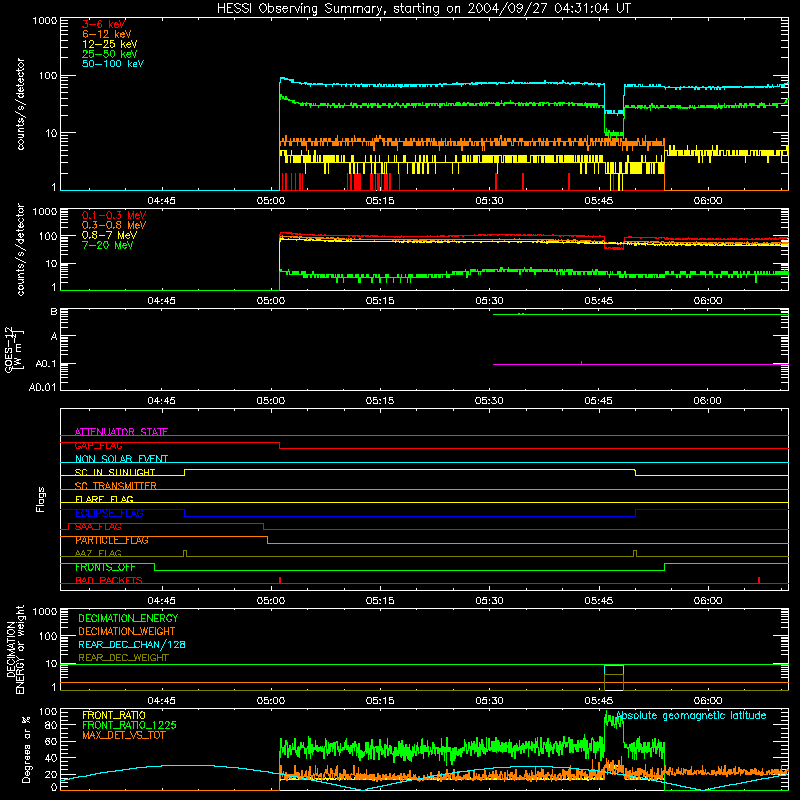800x800 pixels.
Task: Select the NON_SOLAR_EVENT flag label
Action: coord(121,459)
